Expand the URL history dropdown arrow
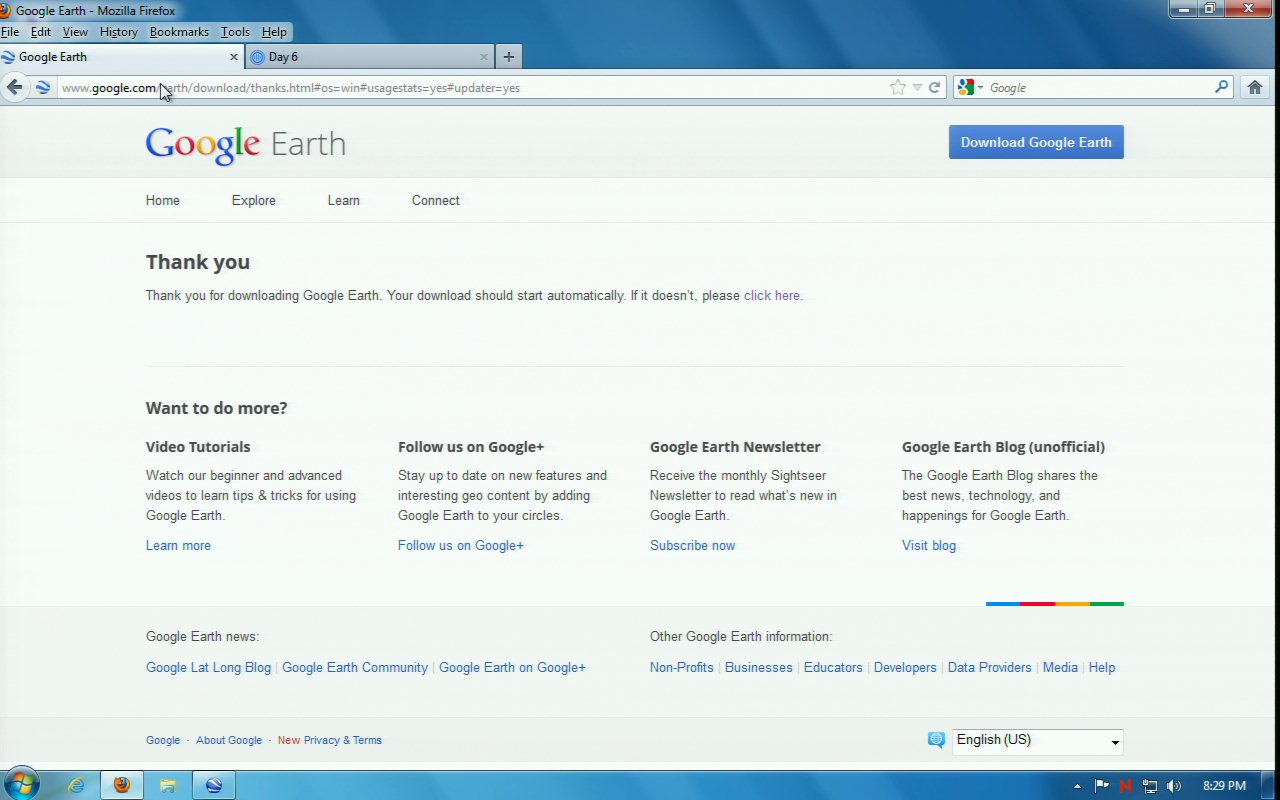1280x800 pixels. [x=917, y=87]
